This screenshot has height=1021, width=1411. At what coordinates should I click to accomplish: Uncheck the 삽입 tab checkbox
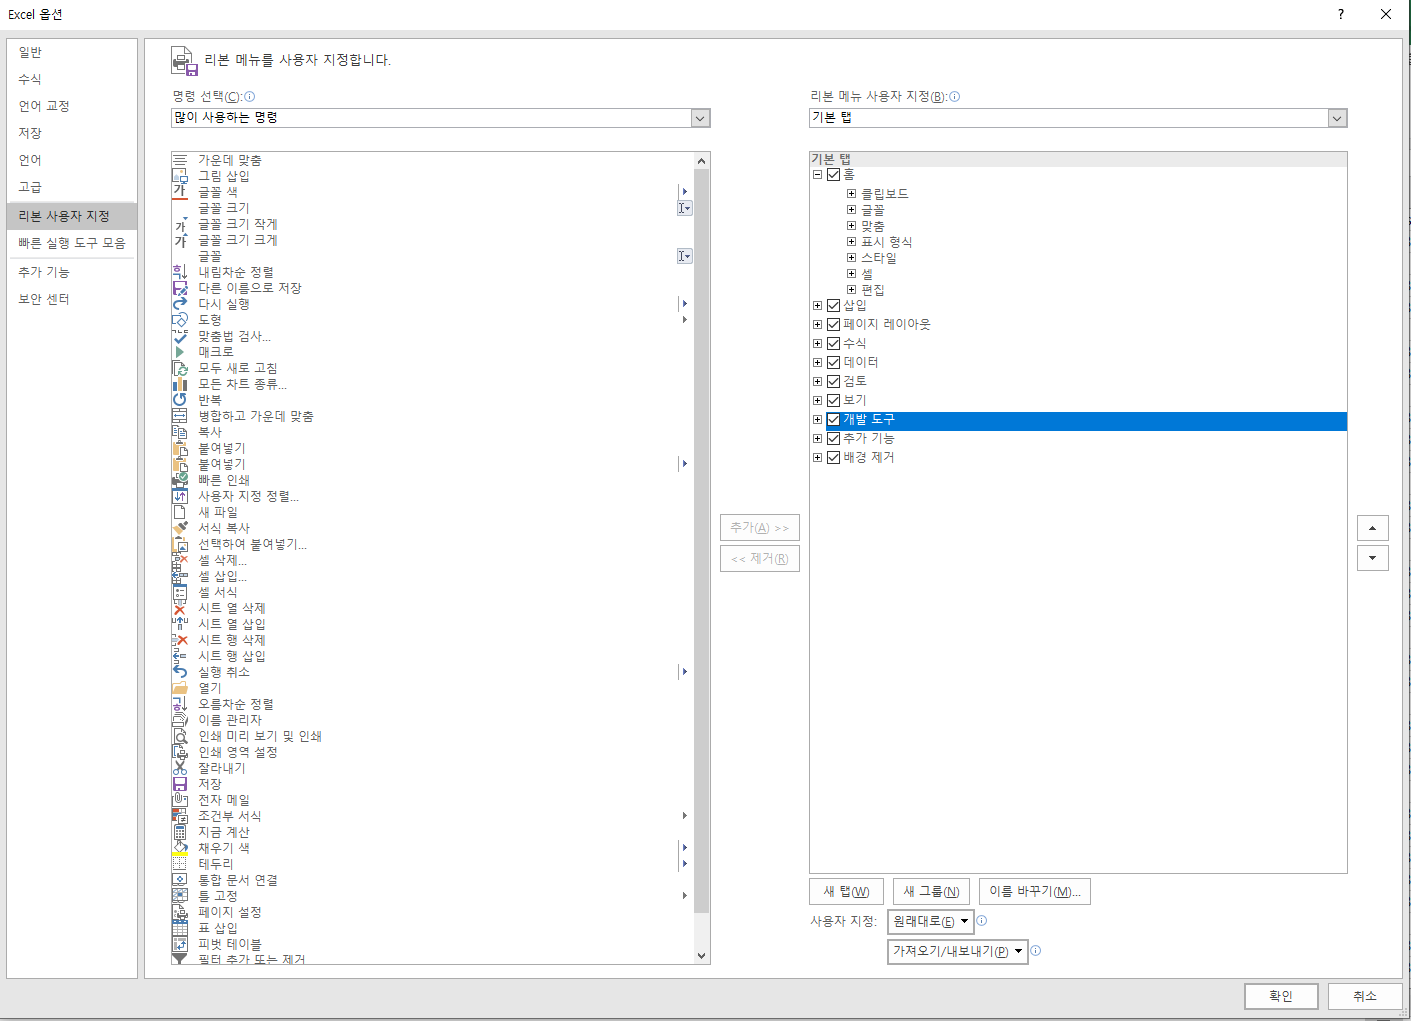[833, 305]
